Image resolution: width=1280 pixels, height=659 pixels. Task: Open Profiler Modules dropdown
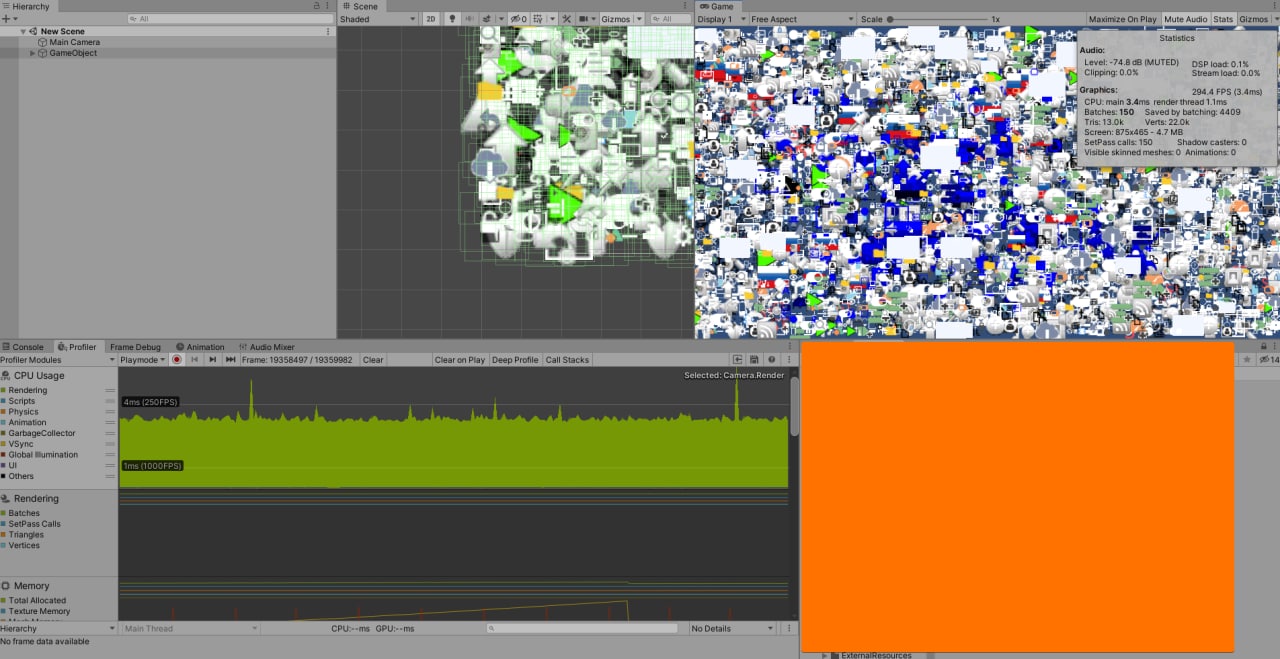coord(57,360)
